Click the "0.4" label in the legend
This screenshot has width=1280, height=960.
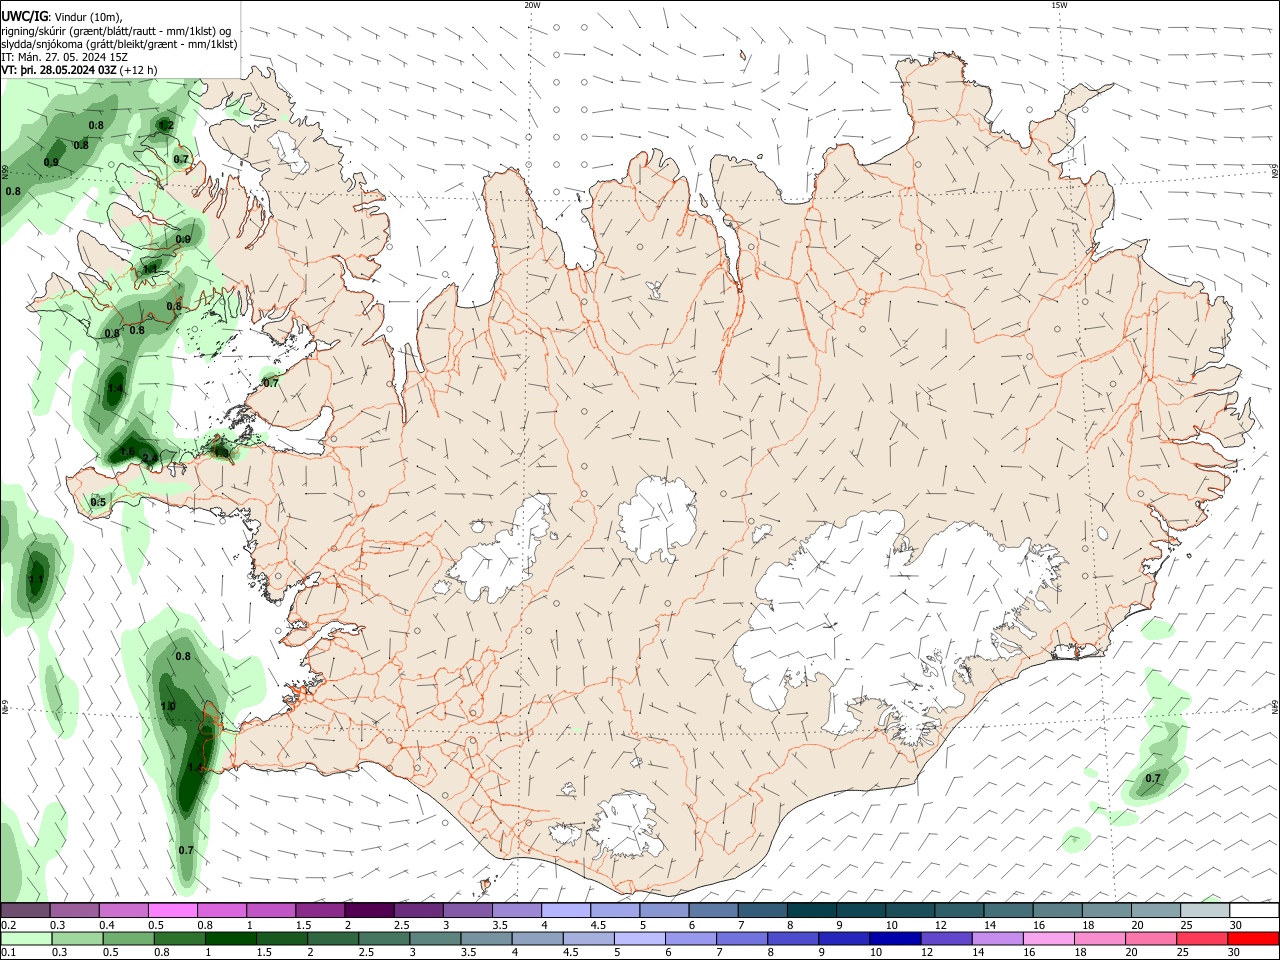point(108,925)
